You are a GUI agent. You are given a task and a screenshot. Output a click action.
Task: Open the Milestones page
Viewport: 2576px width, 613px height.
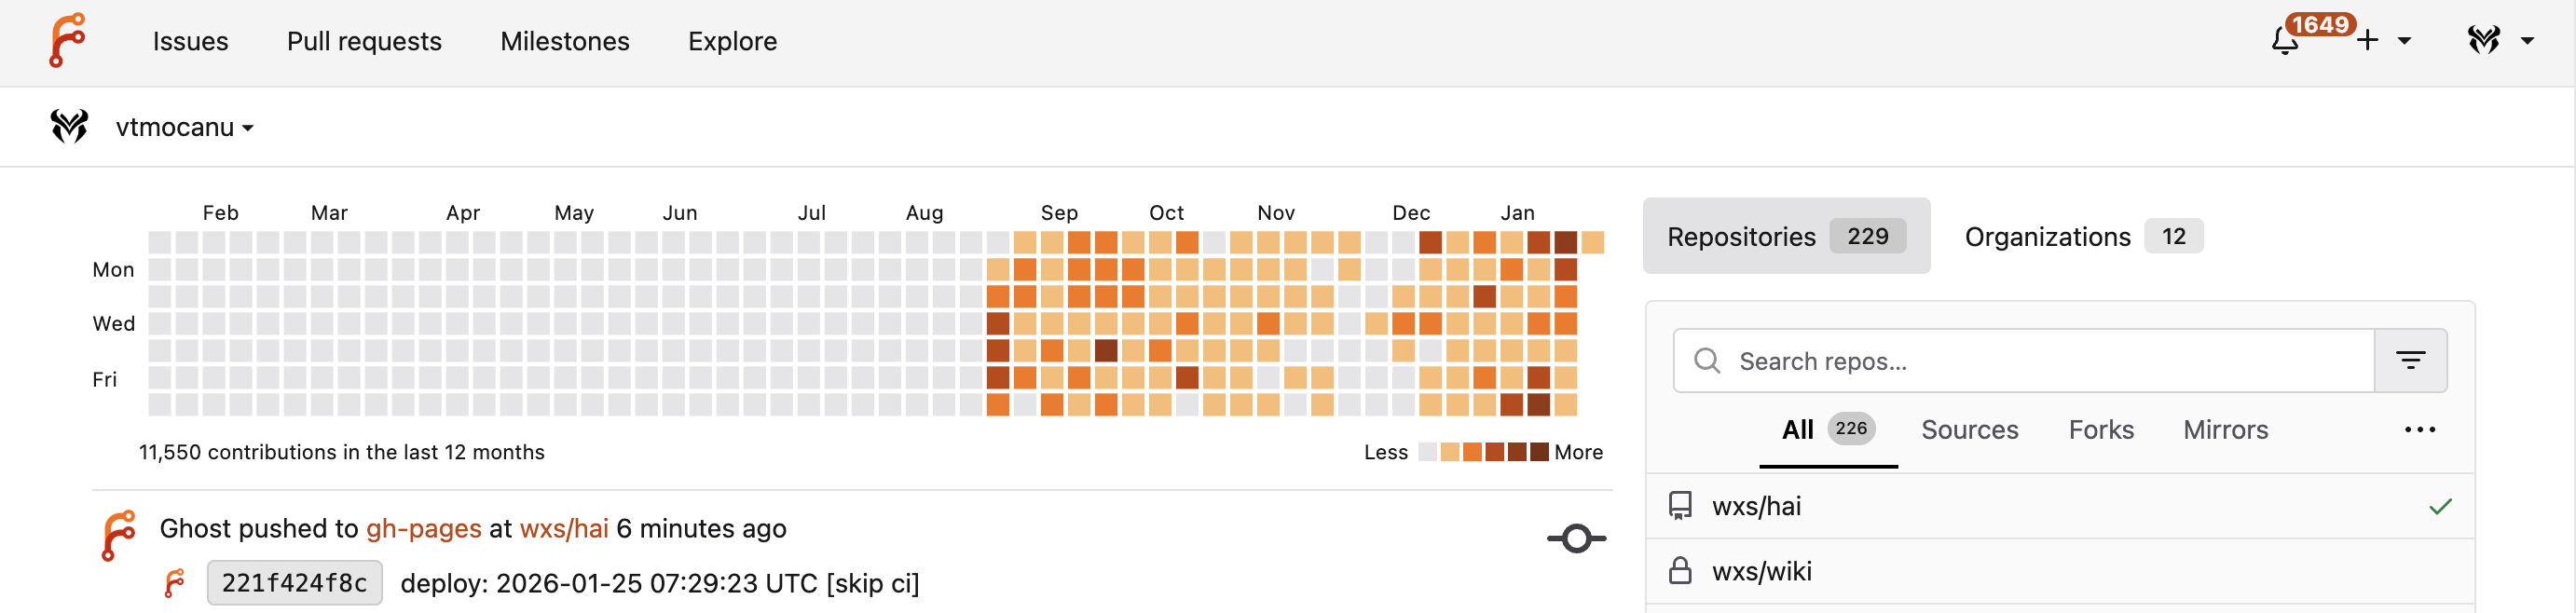coord(564,41)
